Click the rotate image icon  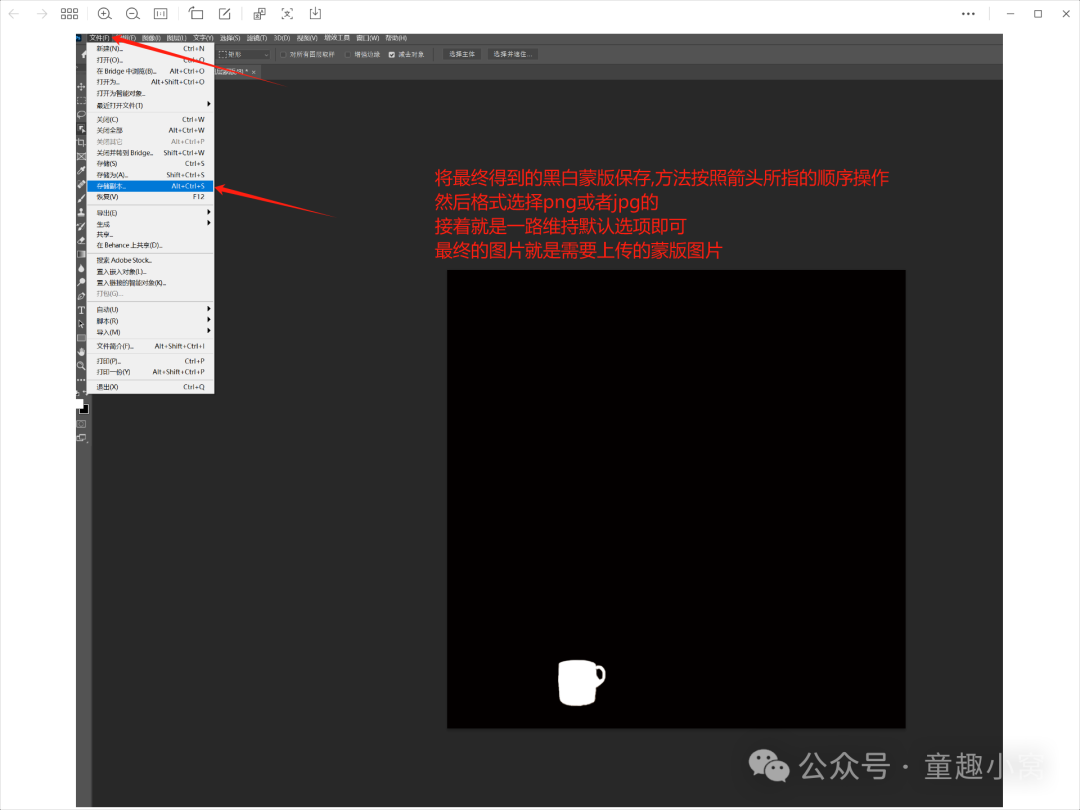(x=196, y=14)
